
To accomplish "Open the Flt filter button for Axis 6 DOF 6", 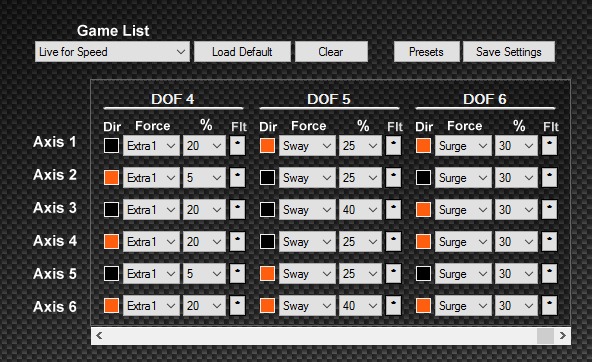I will [x=549, y=305].
